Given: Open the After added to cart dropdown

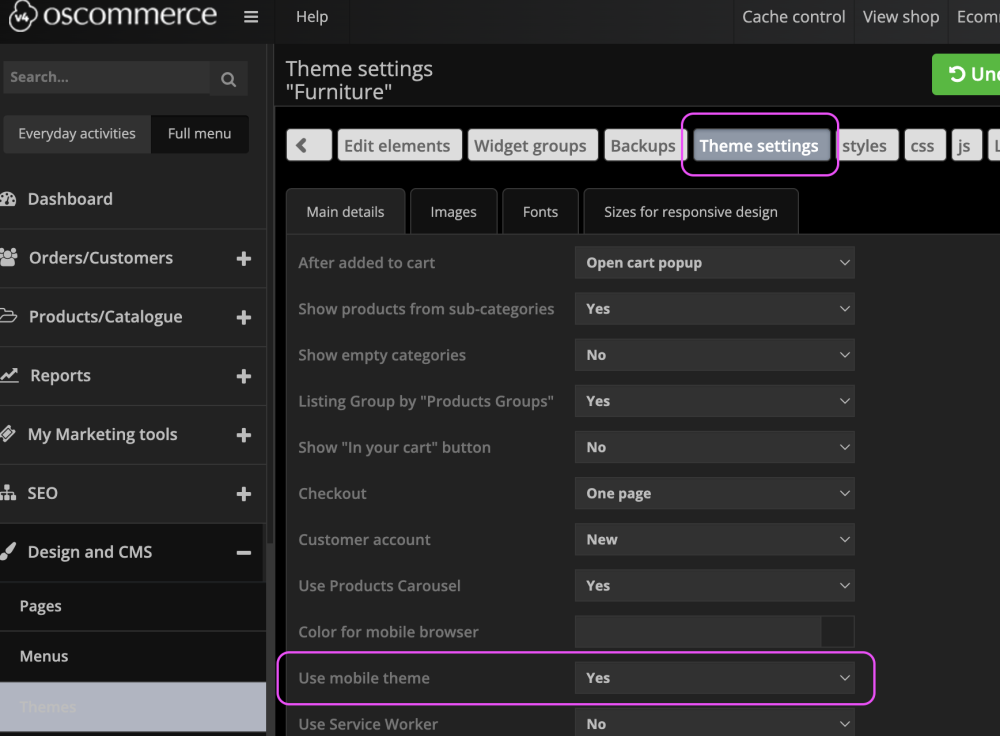Looking at the screenshot, I should point(714,263).
